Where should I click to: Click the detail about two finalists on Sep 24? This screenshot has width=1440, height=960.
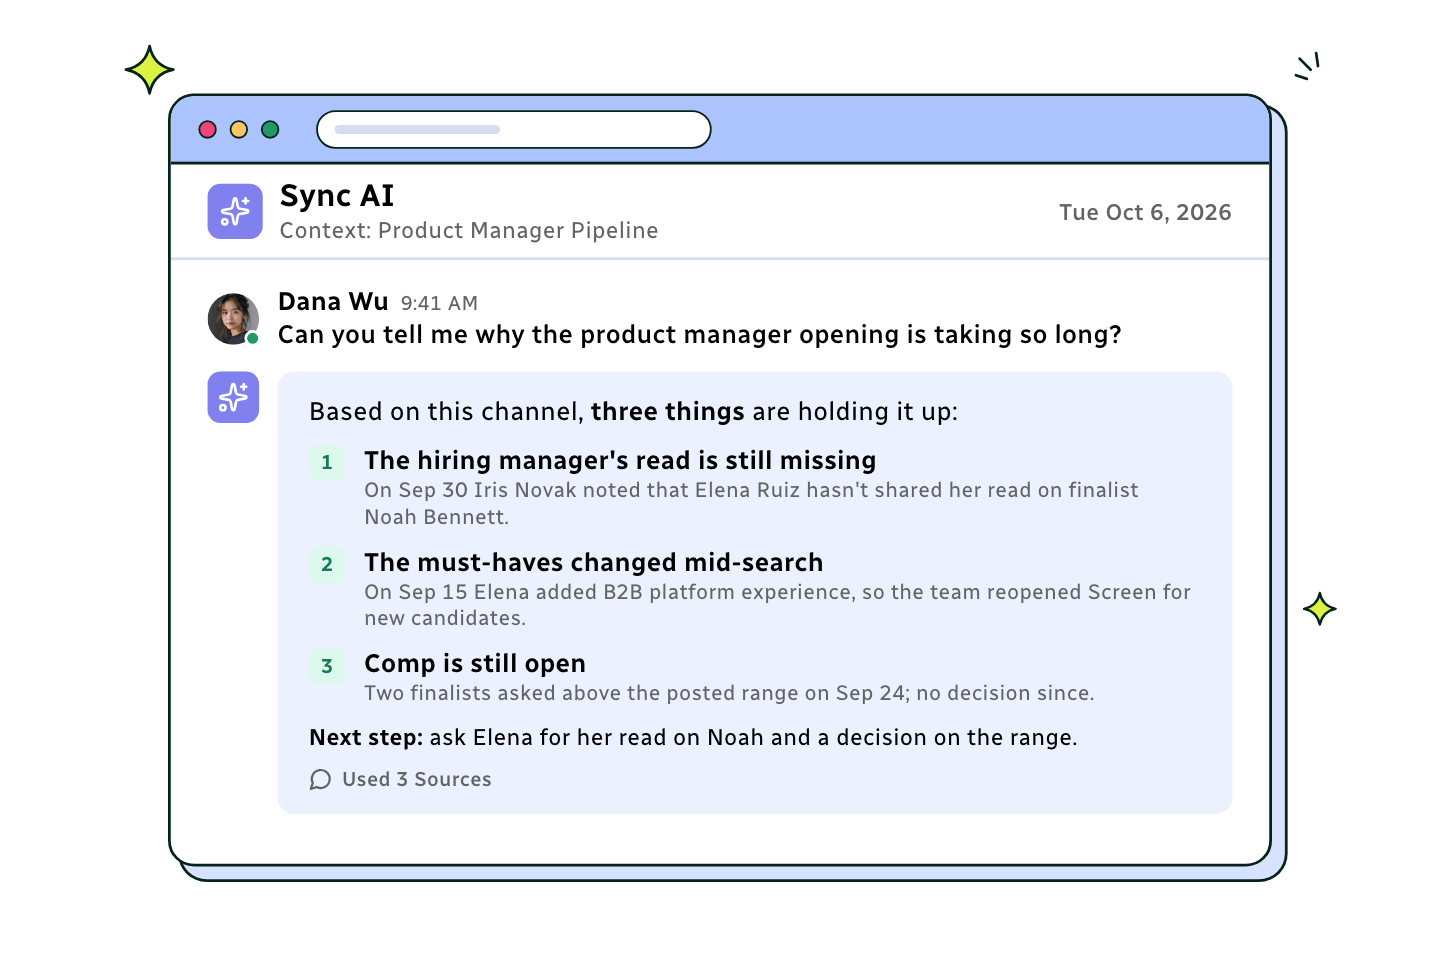tap(729, 693)
